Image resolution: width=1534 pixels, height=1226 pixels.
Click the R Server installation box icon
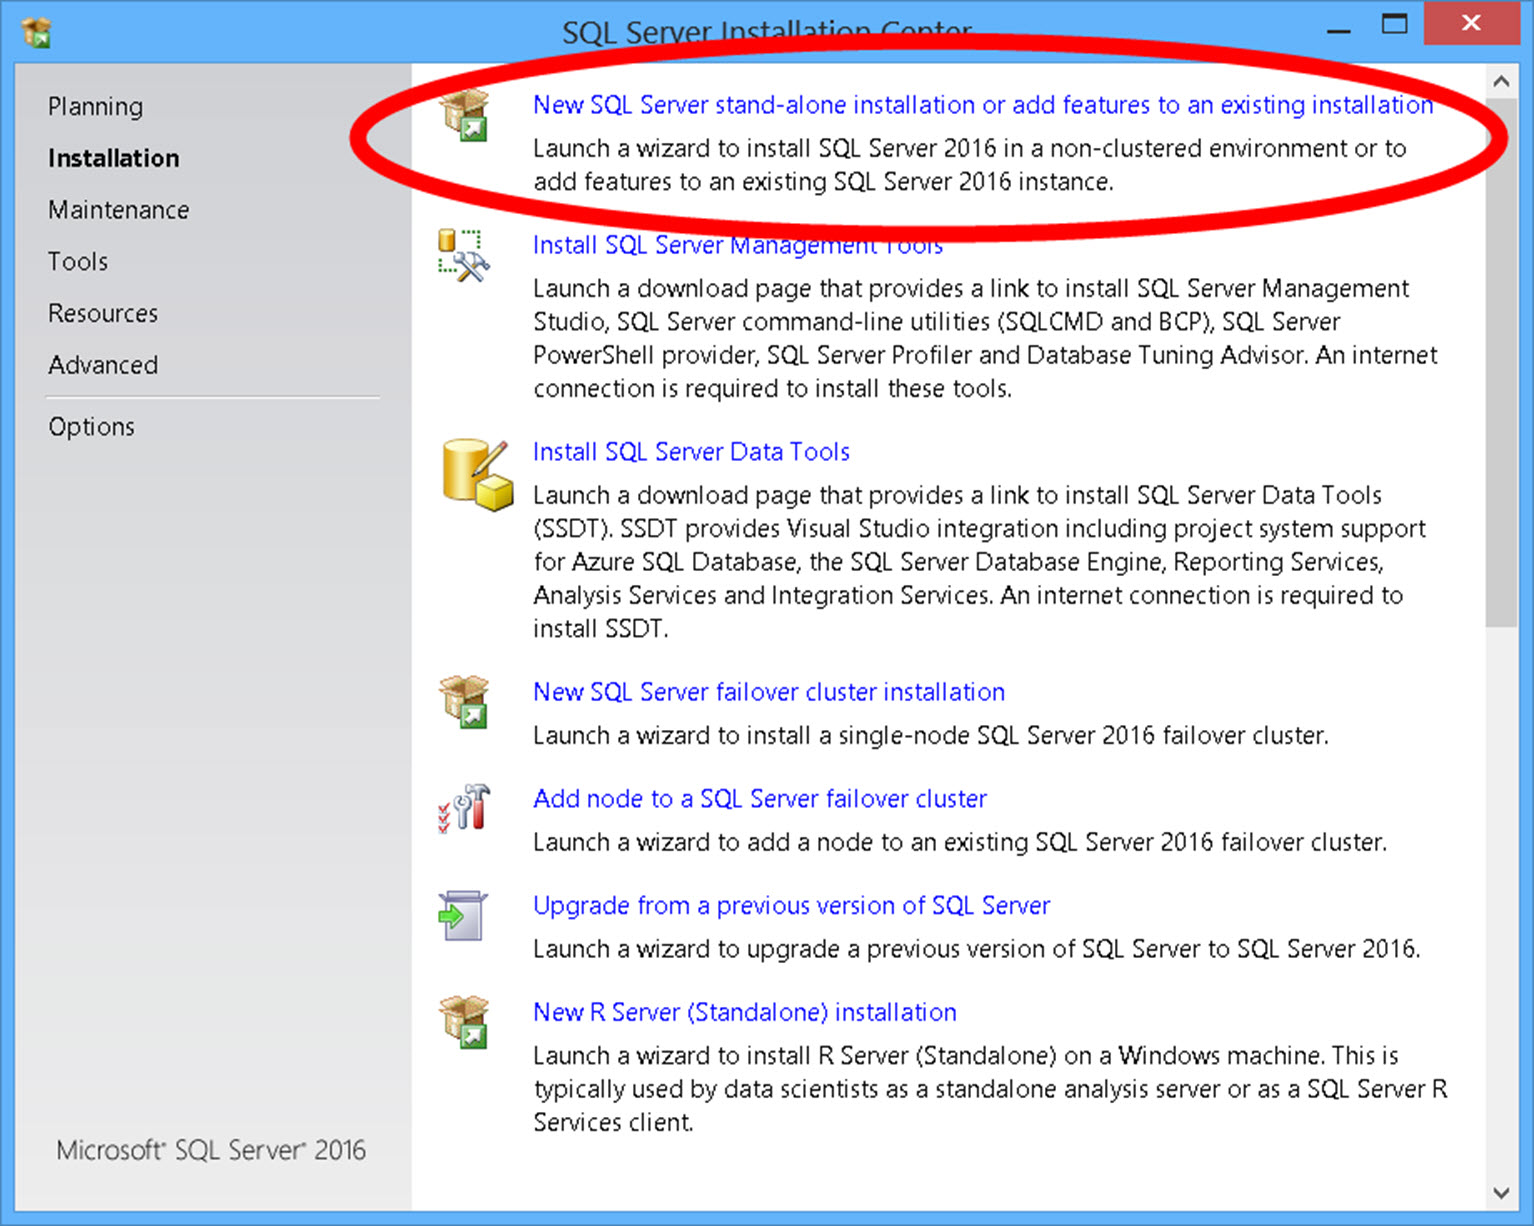pyautogui.click(x=465, y=1022)
